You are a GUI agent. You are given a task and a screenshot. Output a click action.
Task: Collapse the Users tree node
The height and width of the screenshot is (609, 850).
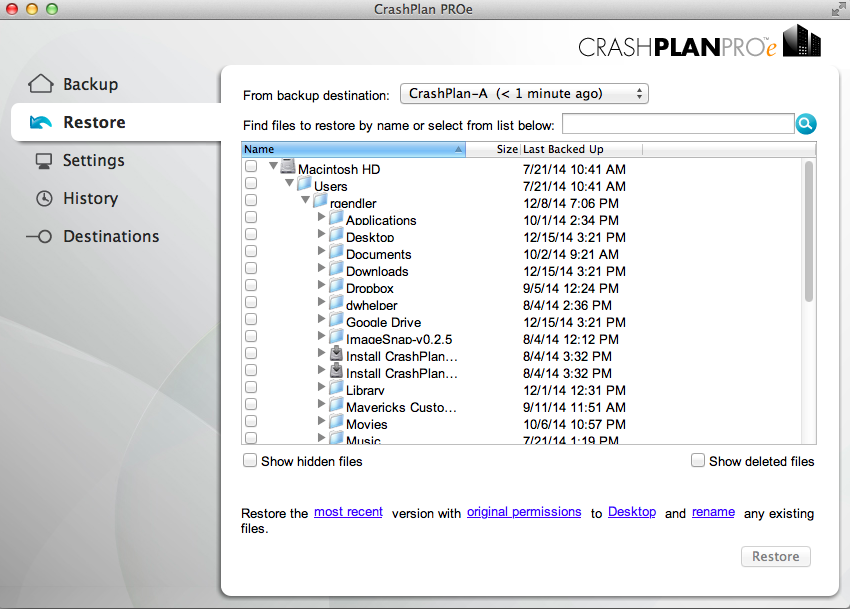[289, 183]
